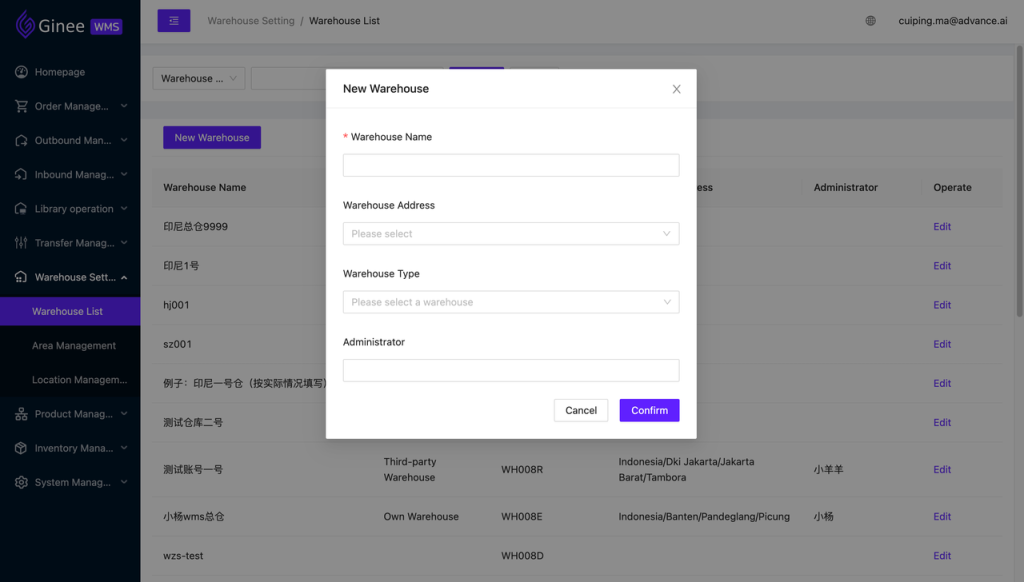
Task: Close the New Warehouse dialog
Action: (x=676, y=89)
